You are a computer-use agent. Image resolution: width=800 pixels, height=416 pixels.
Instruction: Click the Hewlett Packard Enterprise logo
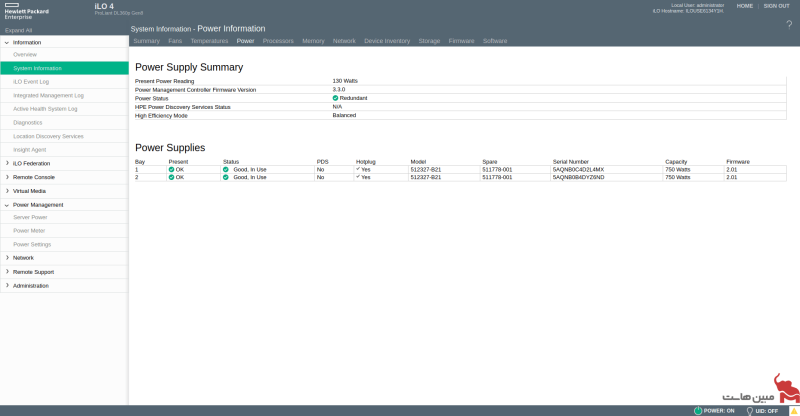pos(26,11)
